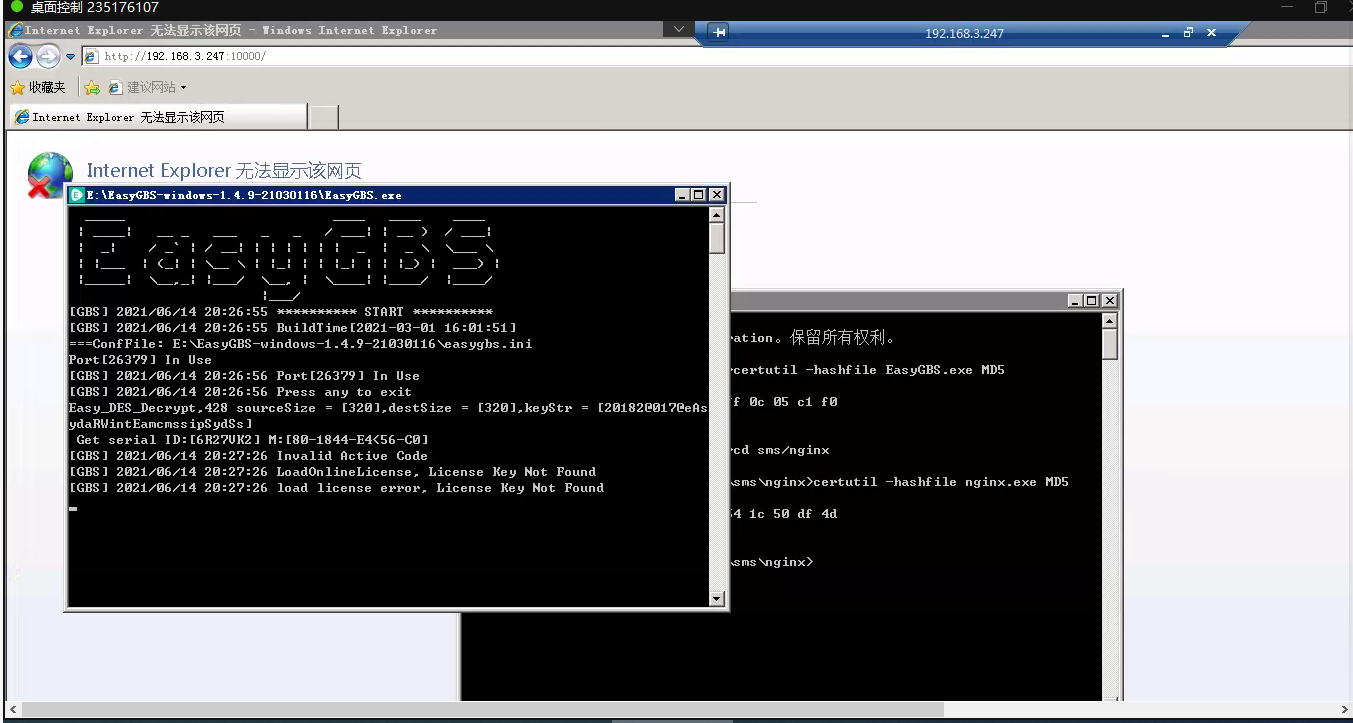The image size is (1353, 723).
Task: Restore down the 192.168.3.247 remote session
Action: coord(1188,33)
